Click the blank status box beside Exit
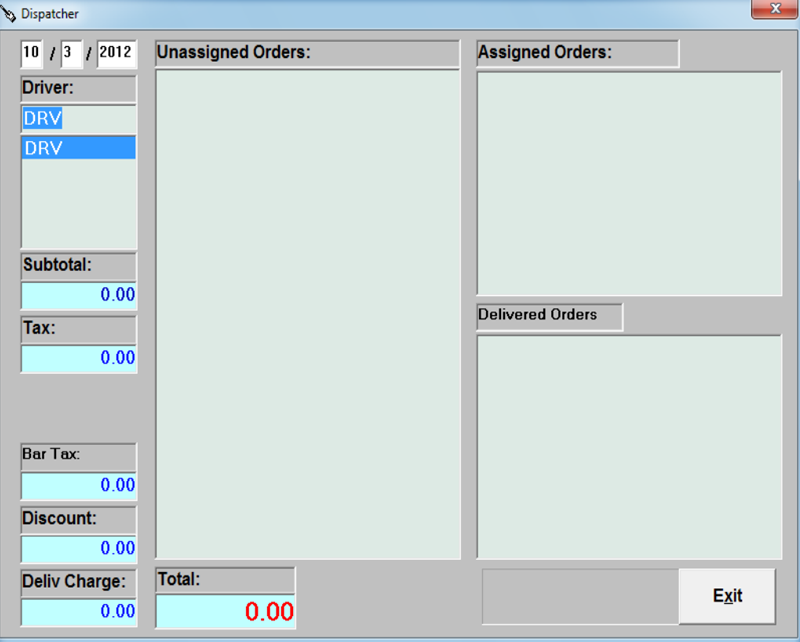 (x=580, y=596)
